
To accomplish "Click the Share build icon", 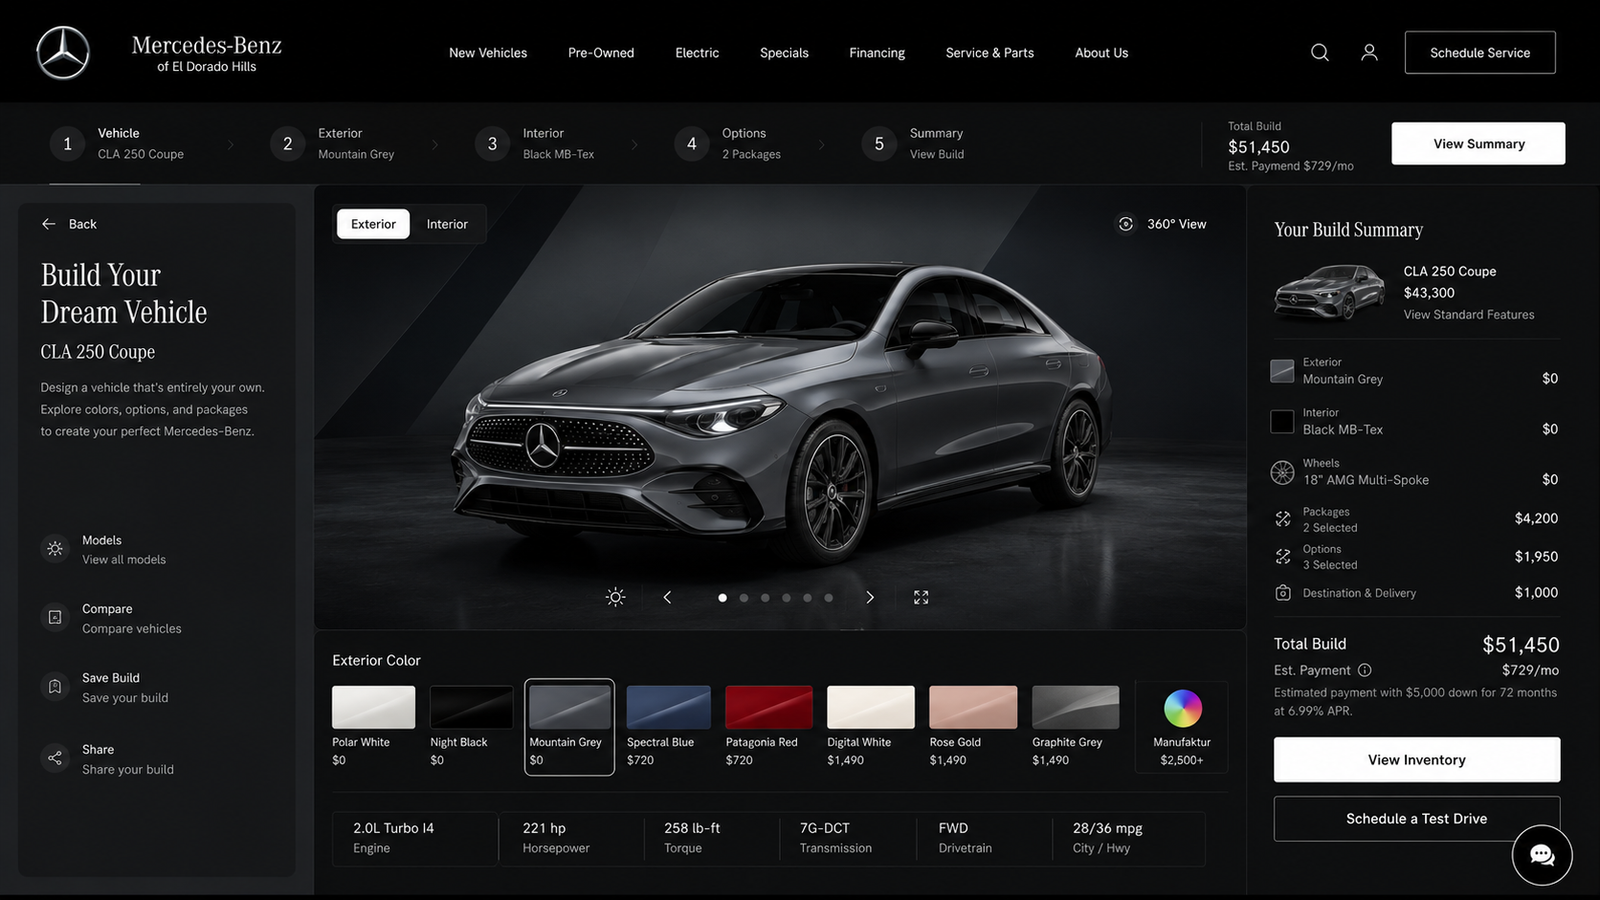I will click(x=55, y=758).
